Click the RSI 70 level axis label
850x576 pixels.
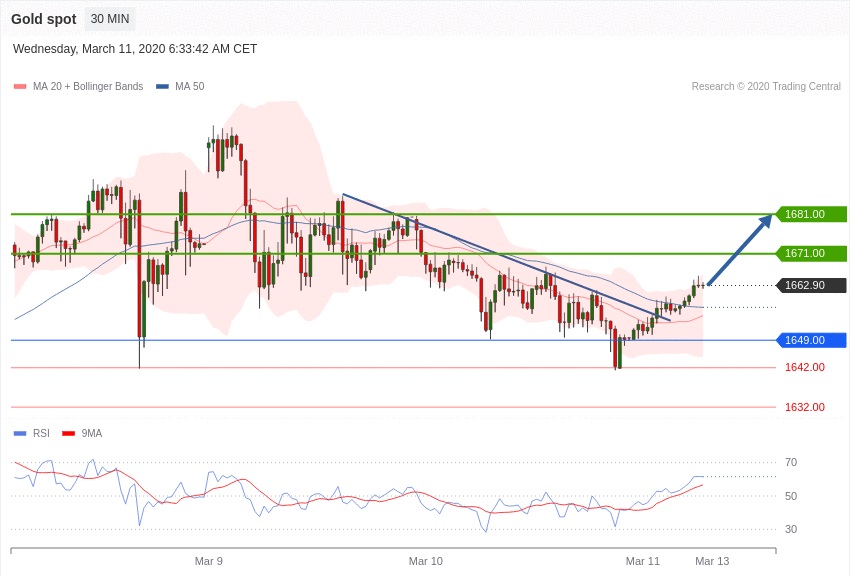pyautogui.click(x=790, y=462)
